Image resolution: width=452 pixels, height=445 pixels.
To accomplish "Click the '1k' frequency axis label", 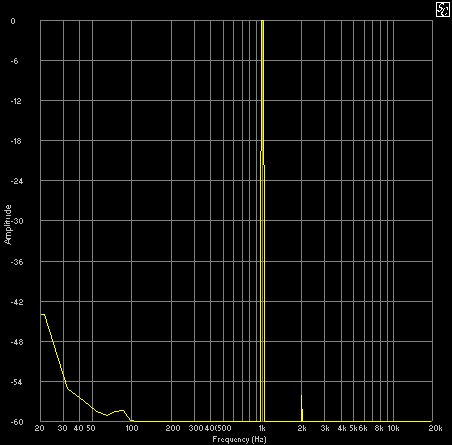I will [262, 428].
